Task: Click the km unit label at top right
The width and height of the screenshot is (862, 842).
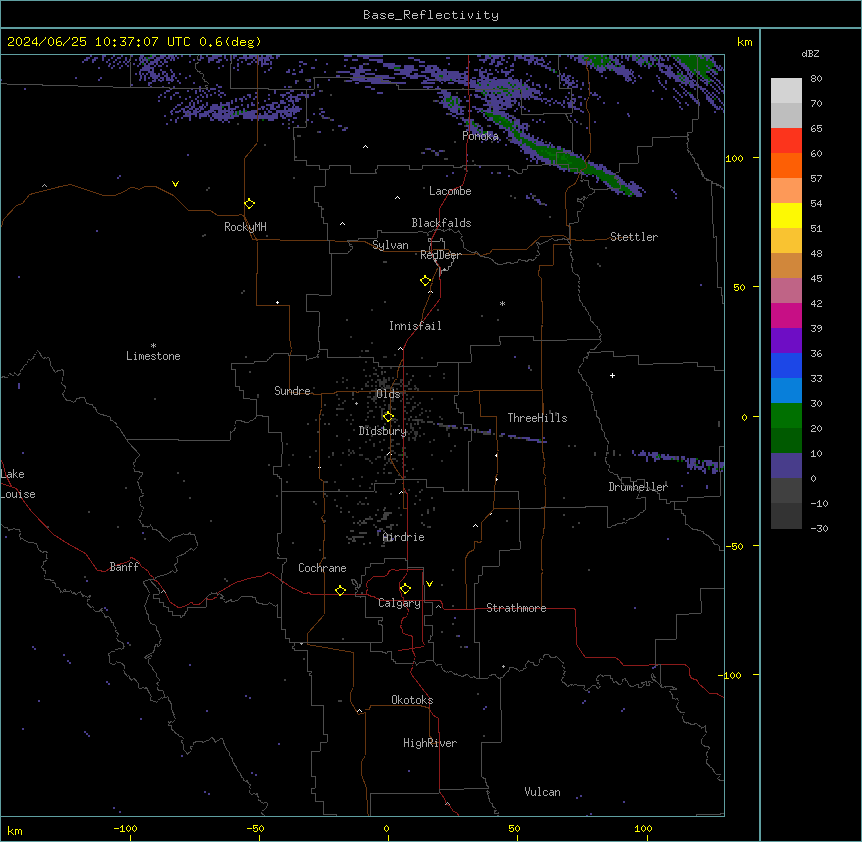Action: click(745, 42)
